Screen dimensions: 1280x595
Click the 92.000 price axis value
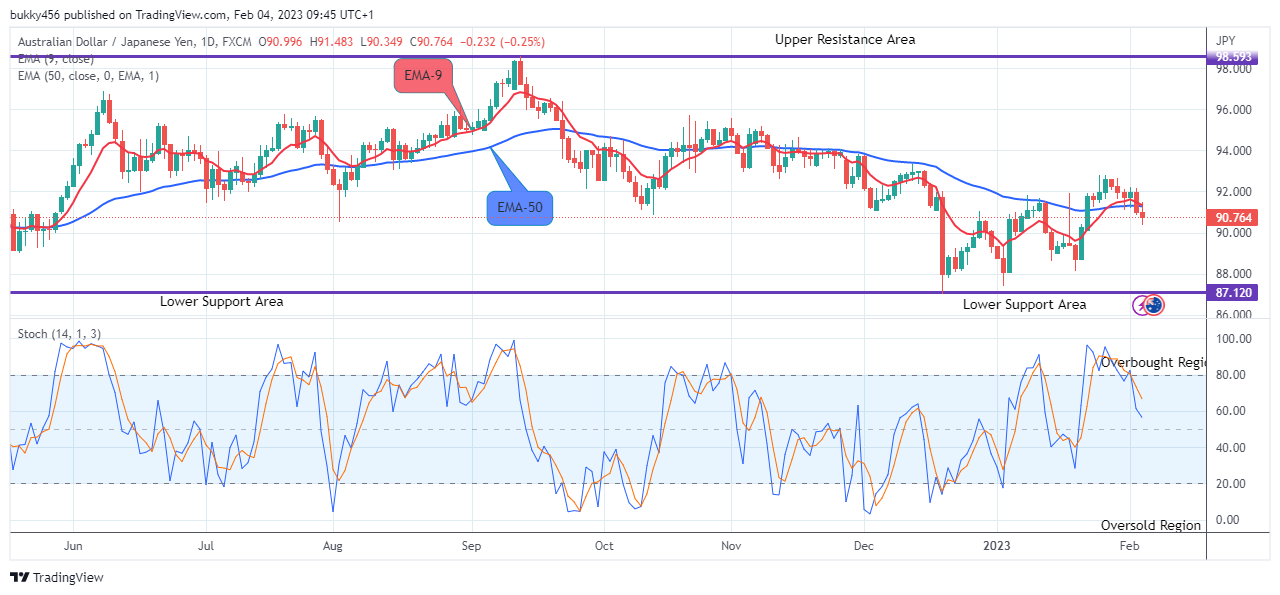point(1236,192)
